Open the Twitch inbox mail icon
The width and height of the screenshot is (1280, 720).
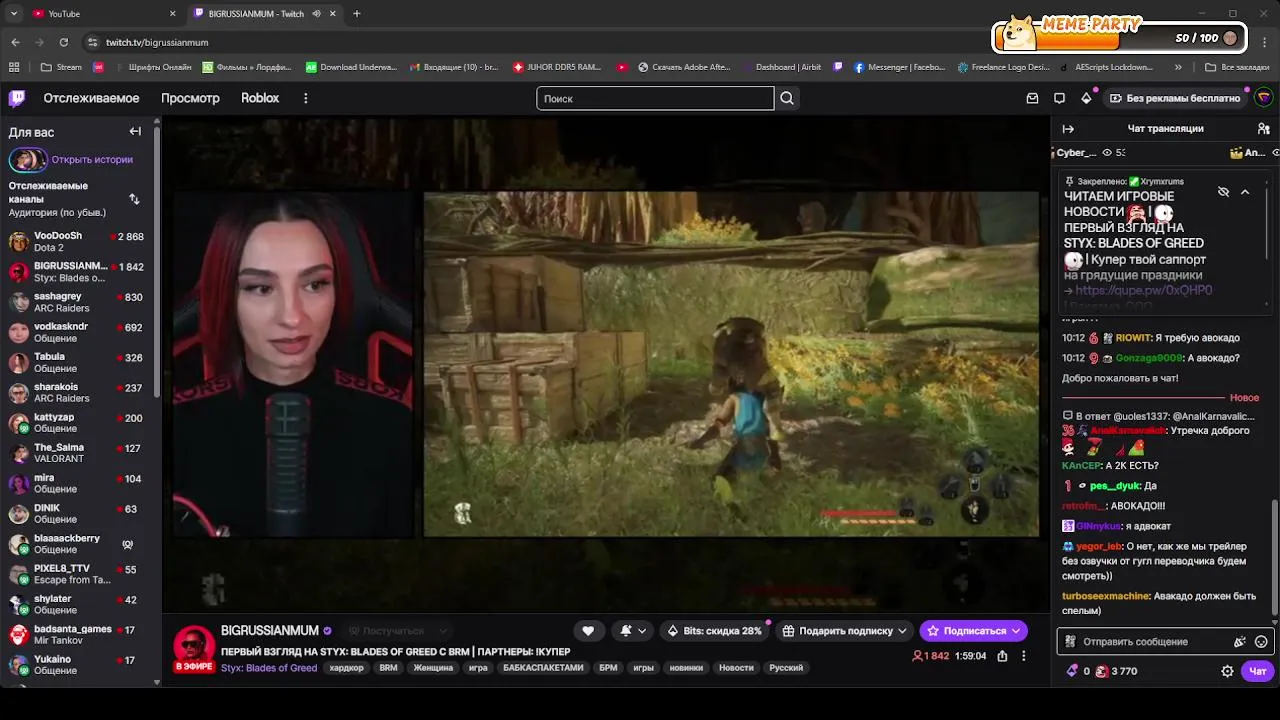tap(1032, 98)
